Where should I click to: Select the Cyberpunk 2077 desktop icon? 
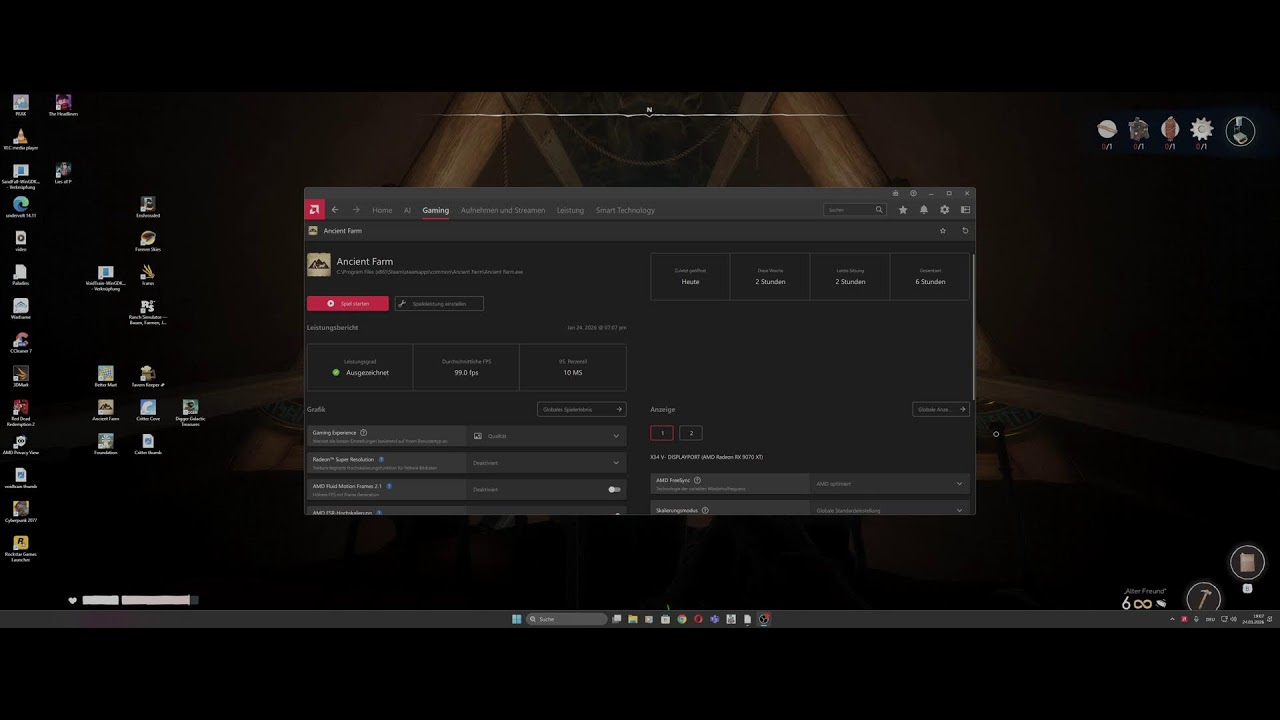tap(20, 511)
